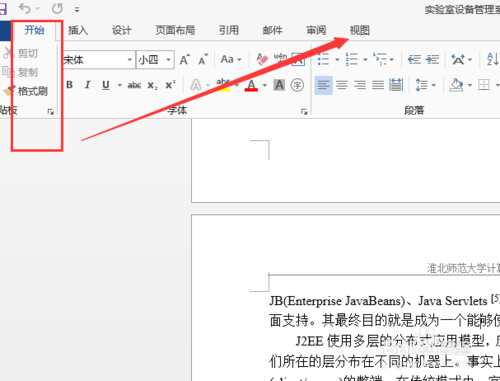Toggle Italic formatting
This screenshot has width=500, height=381.
point(87,85)
